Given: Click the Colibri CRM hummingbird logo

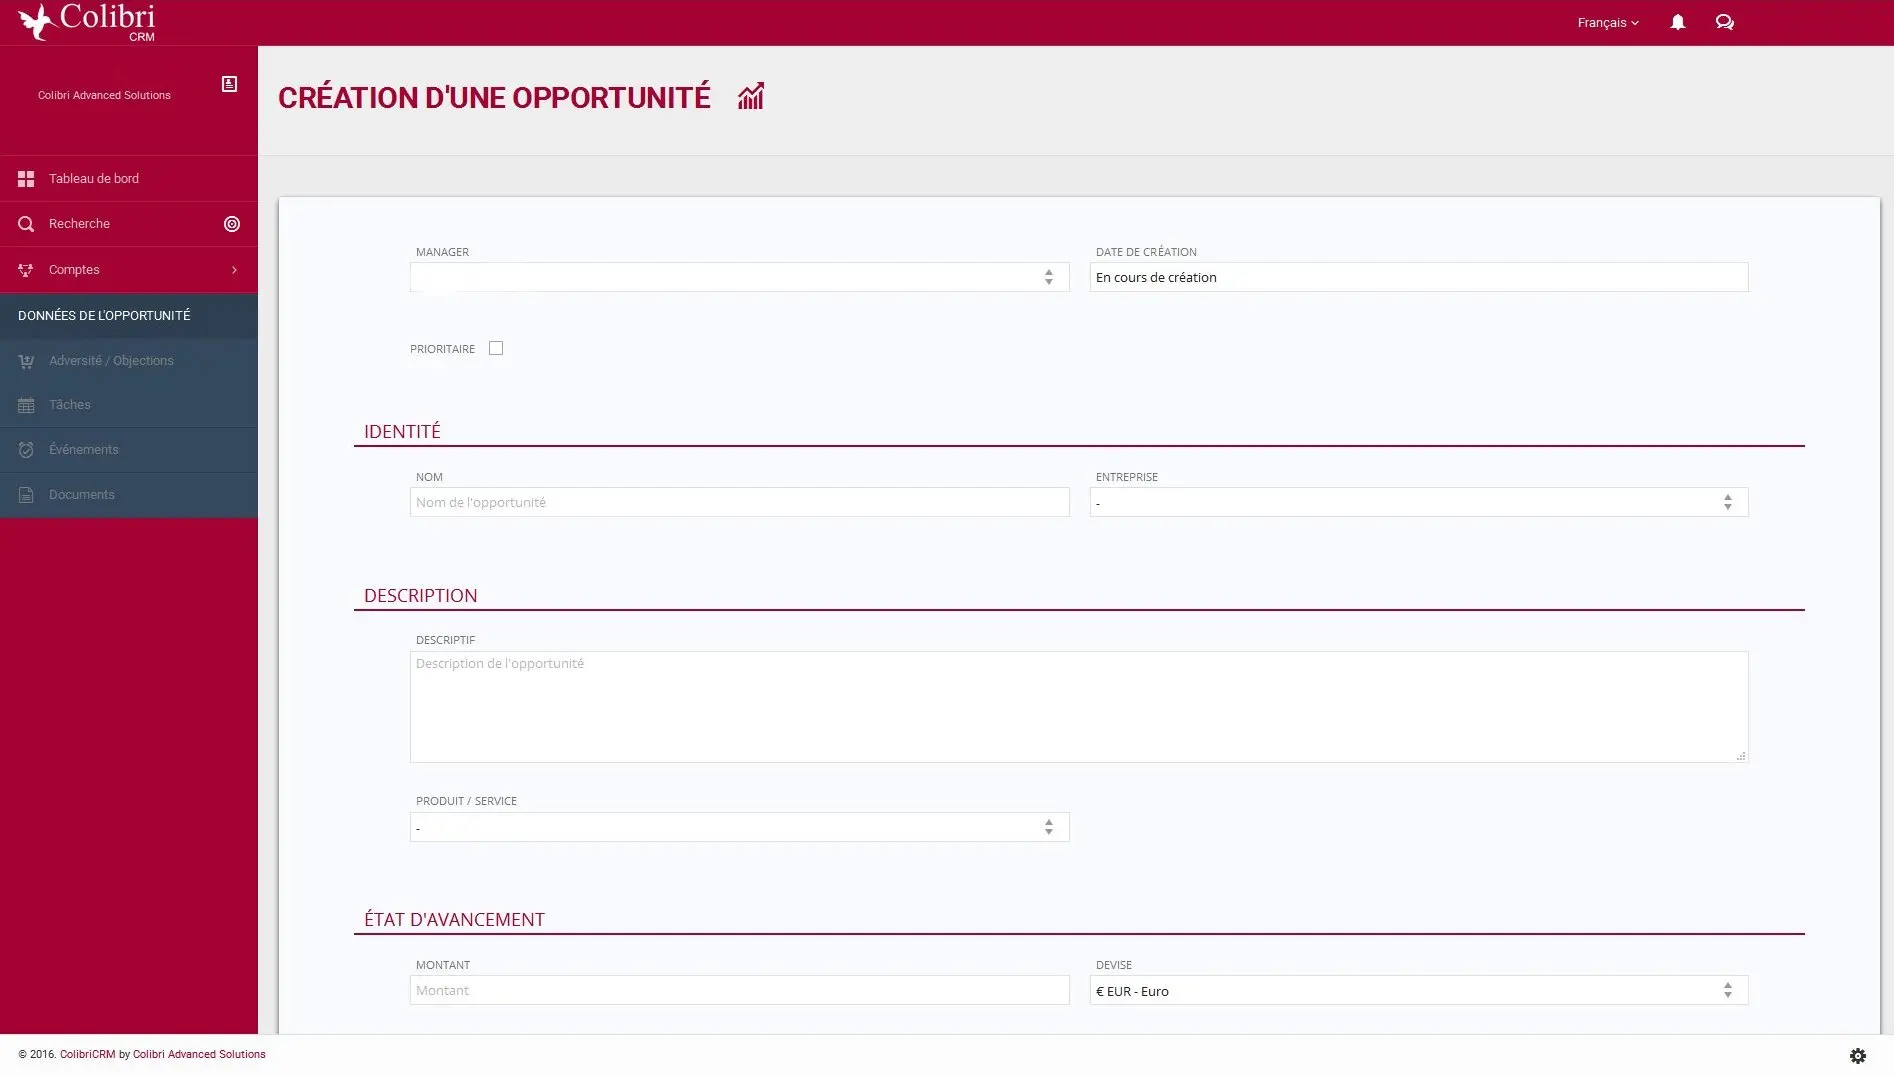Looking at the screenshot, I should pyautogui.click(x=87, y=22).
